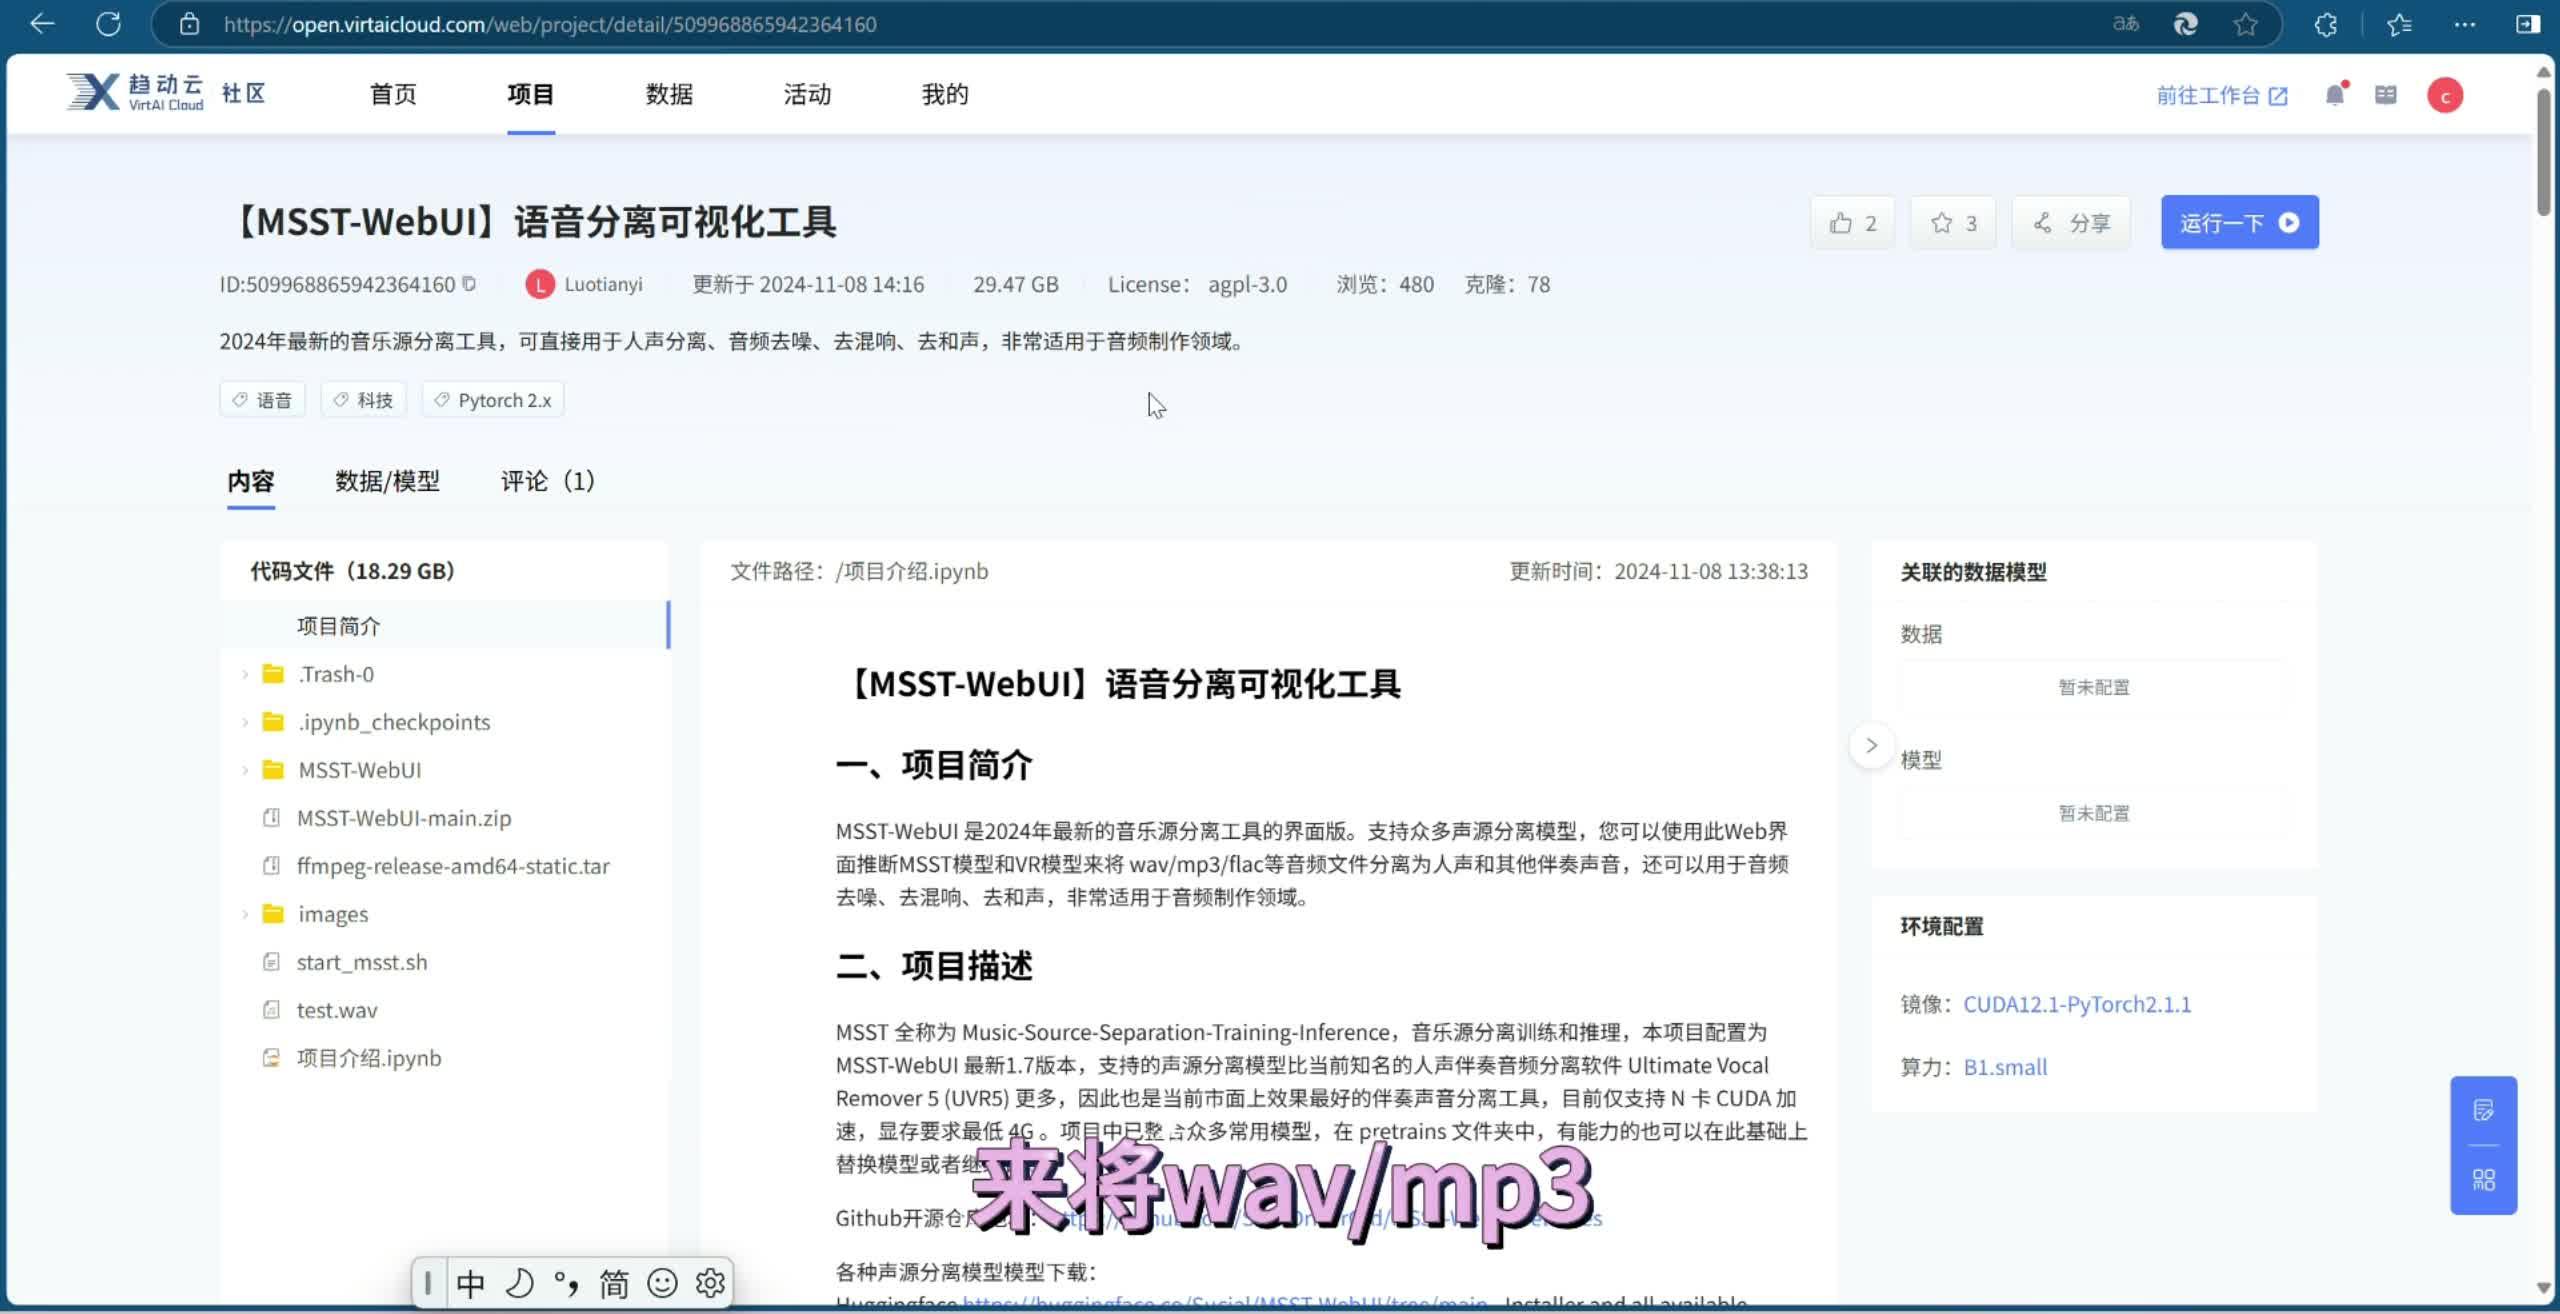This screenshot has height=1314, width=2560.
Task: Switch to the 数据/模型 tab
Action: tap(388, 481)
